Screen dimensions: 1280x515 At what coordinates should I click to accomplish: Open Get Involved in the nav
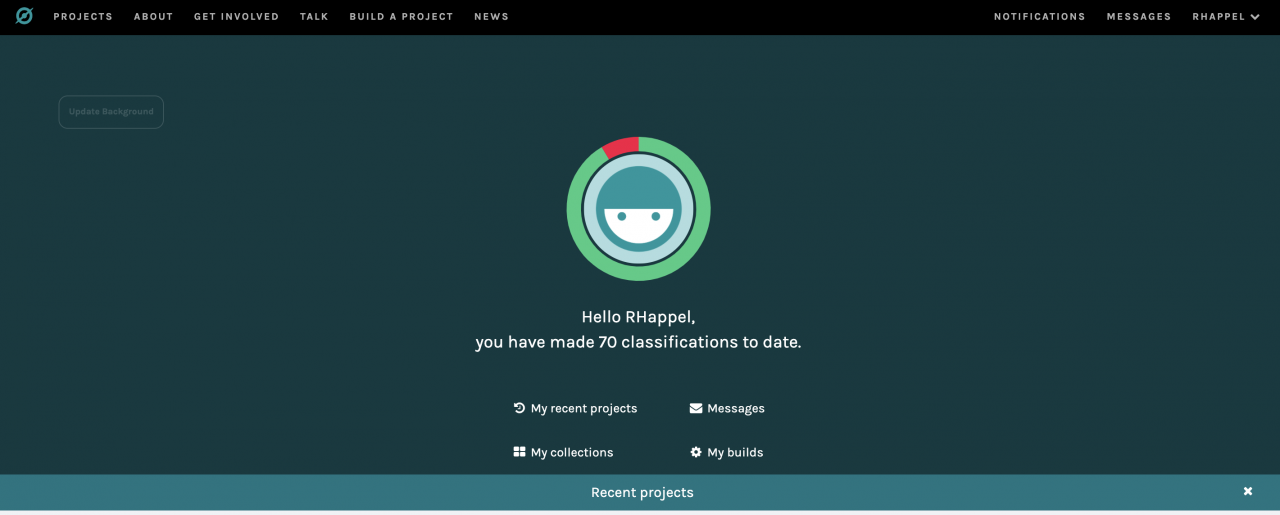236,17
